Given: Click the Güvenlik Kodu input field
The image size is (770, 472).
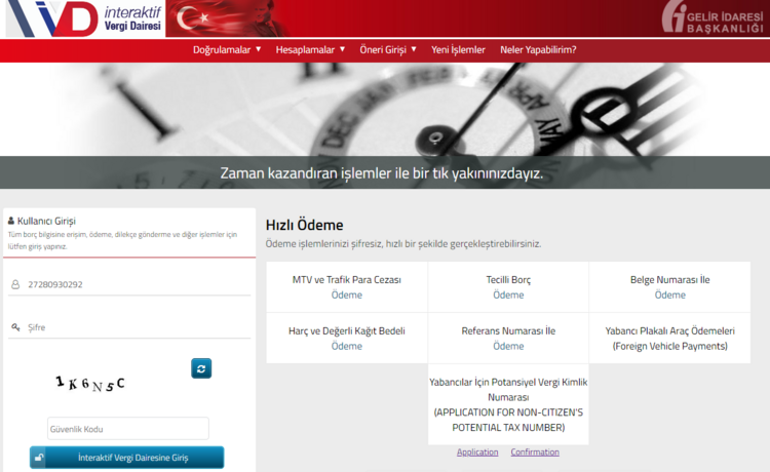Looking at the screenshot, I should [128, 429].
